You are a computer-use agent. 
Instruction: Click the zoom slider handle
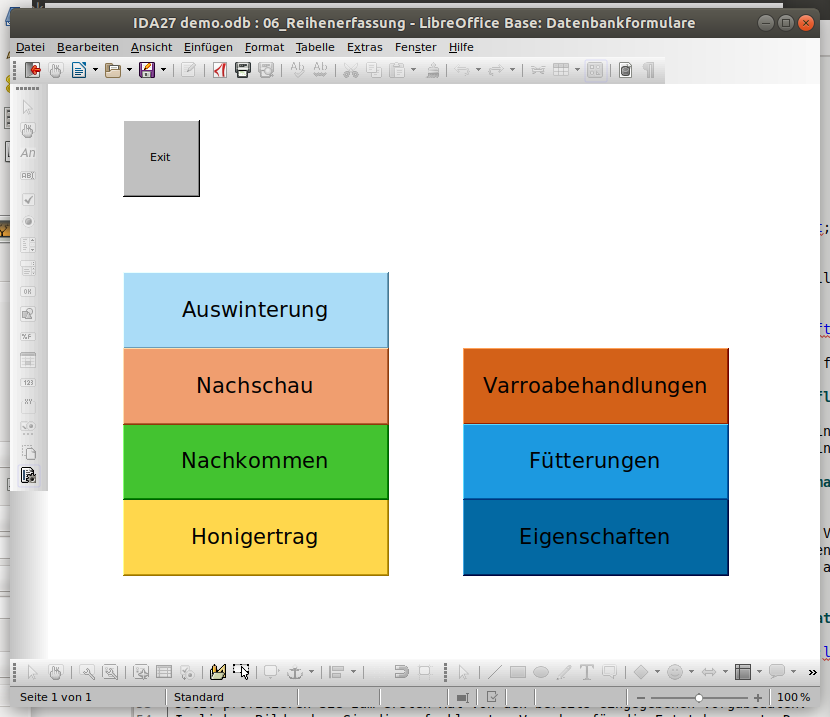pos(699,698)
